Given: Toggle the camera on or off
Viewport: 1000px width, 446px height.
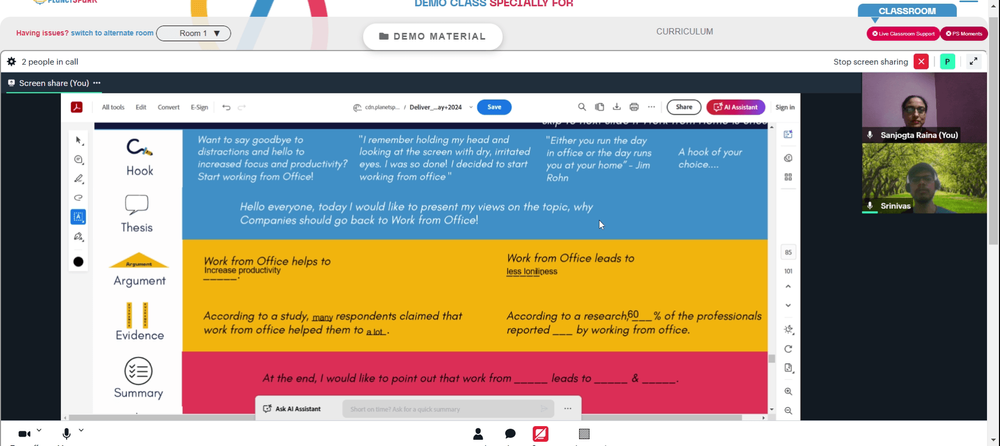Looking at the screenshot, I should coord(24,435).
